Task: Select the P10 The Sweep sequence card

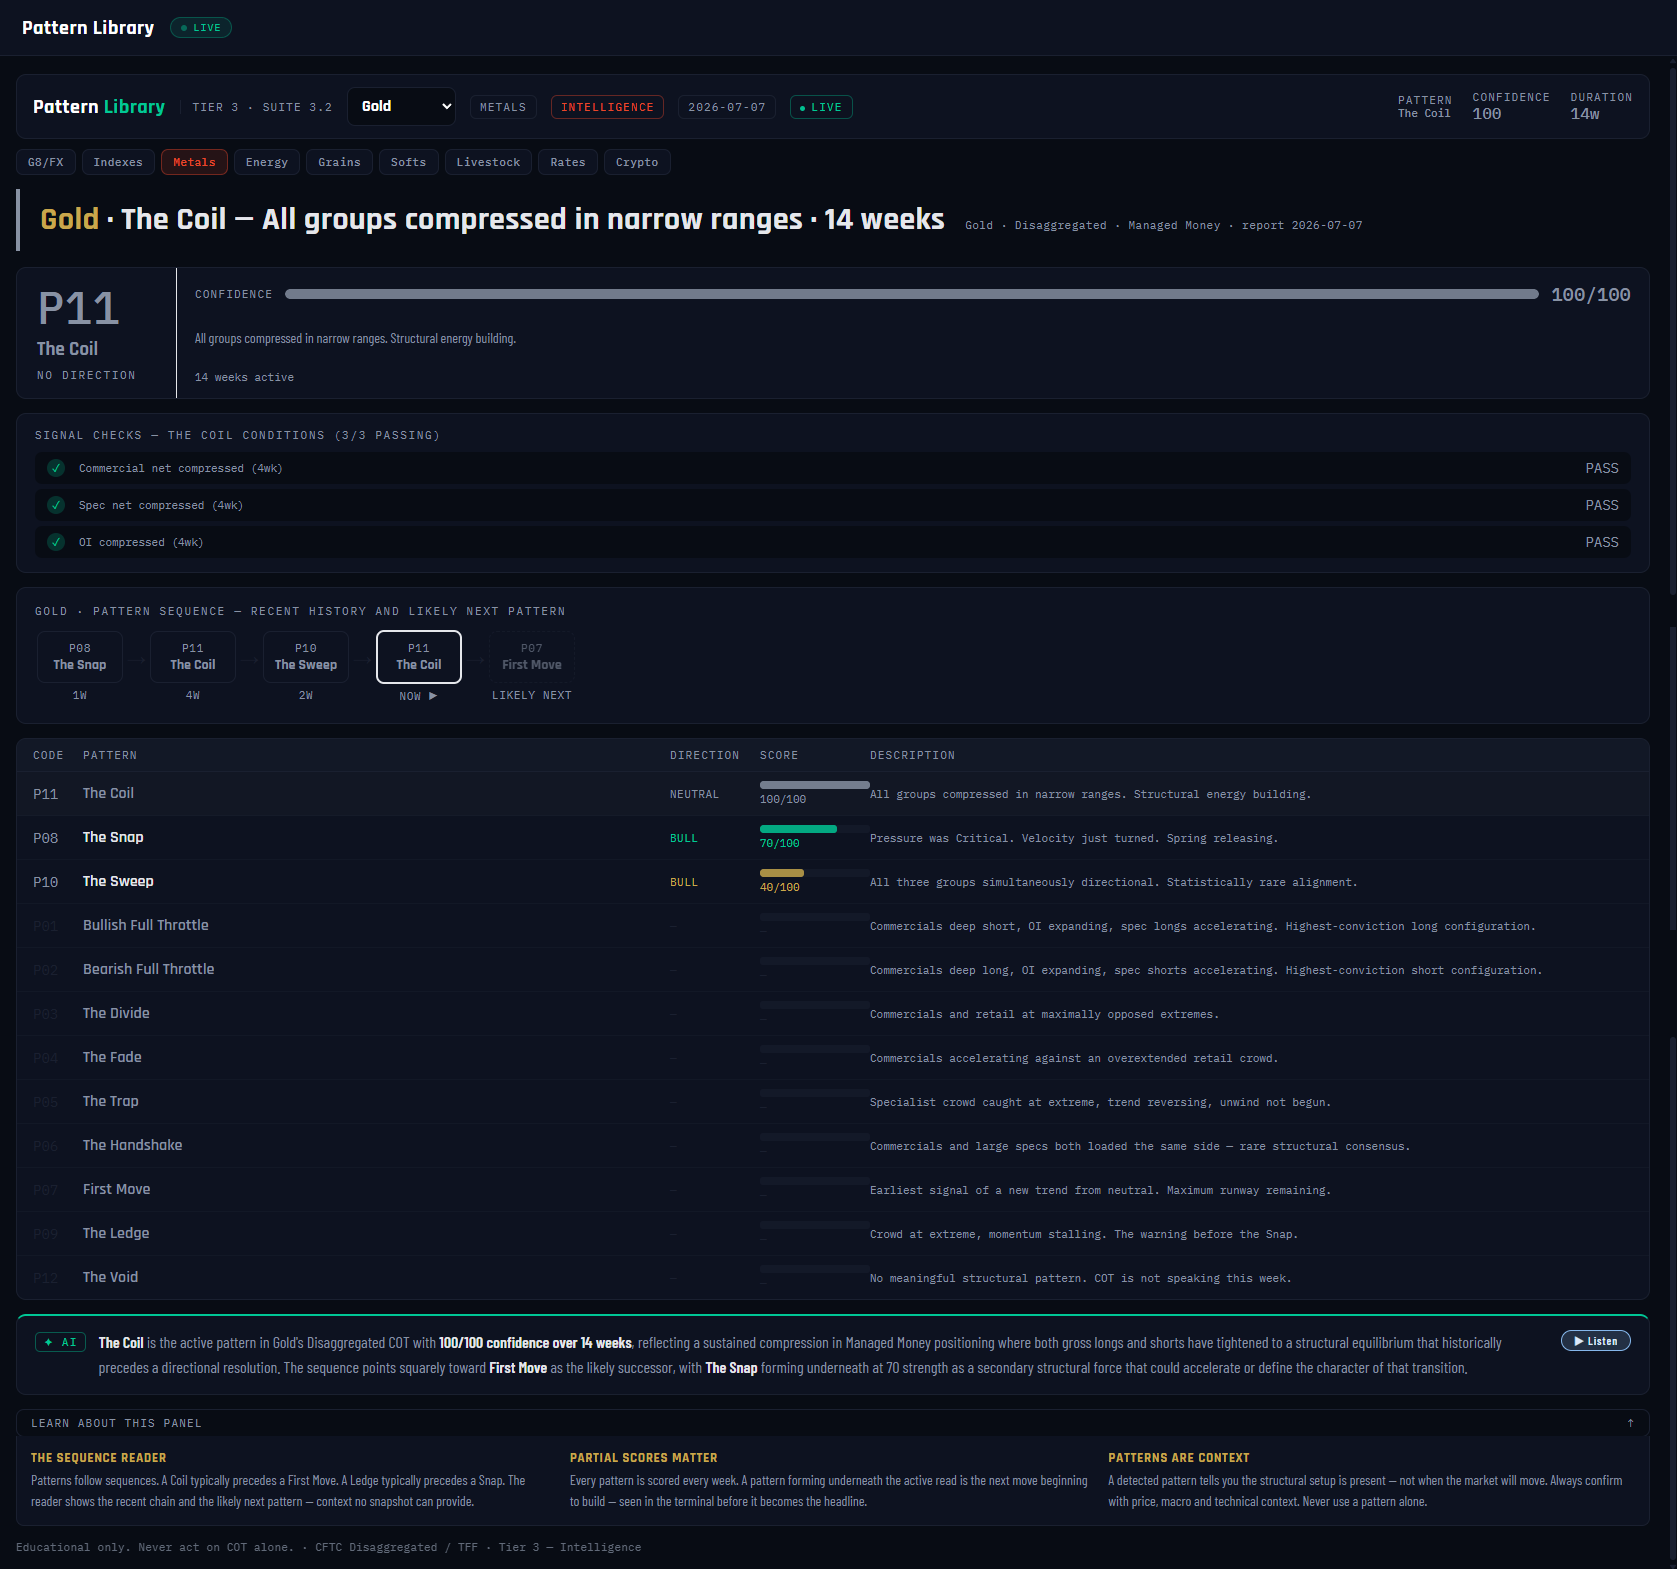Action: point(306,657)
